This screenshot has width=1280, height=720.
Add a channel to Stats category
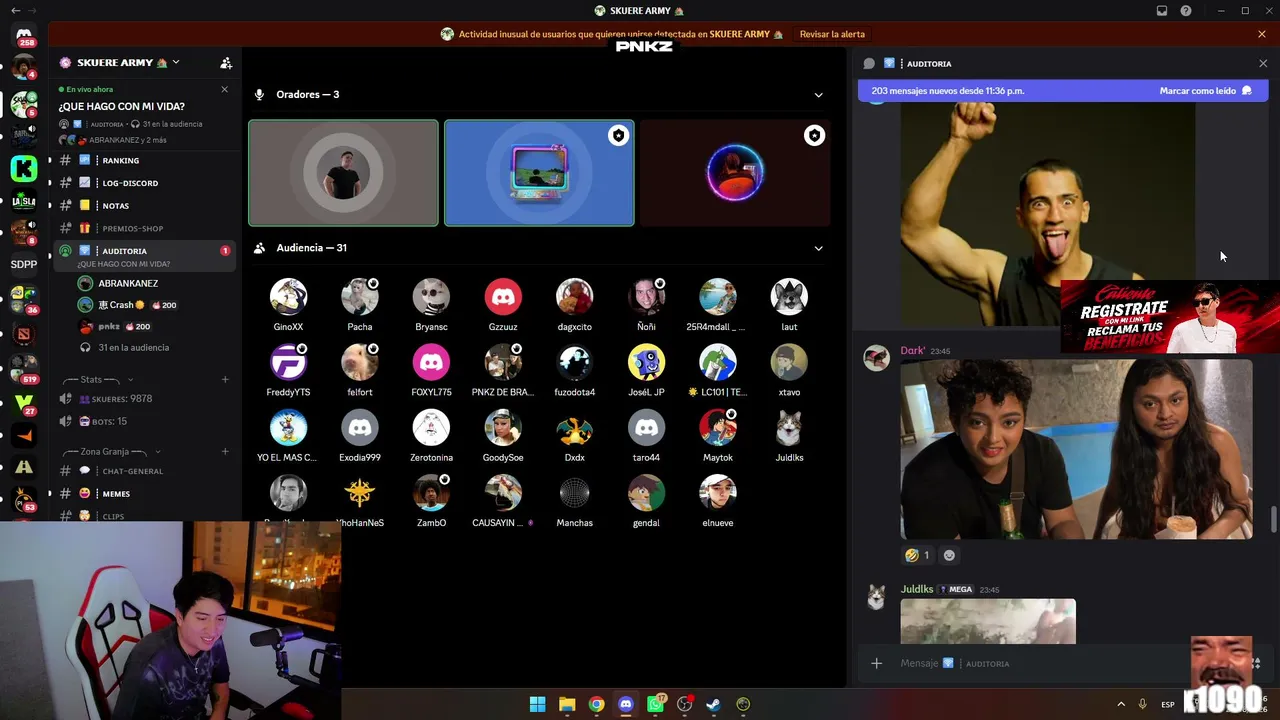click(x=225, y=379)
